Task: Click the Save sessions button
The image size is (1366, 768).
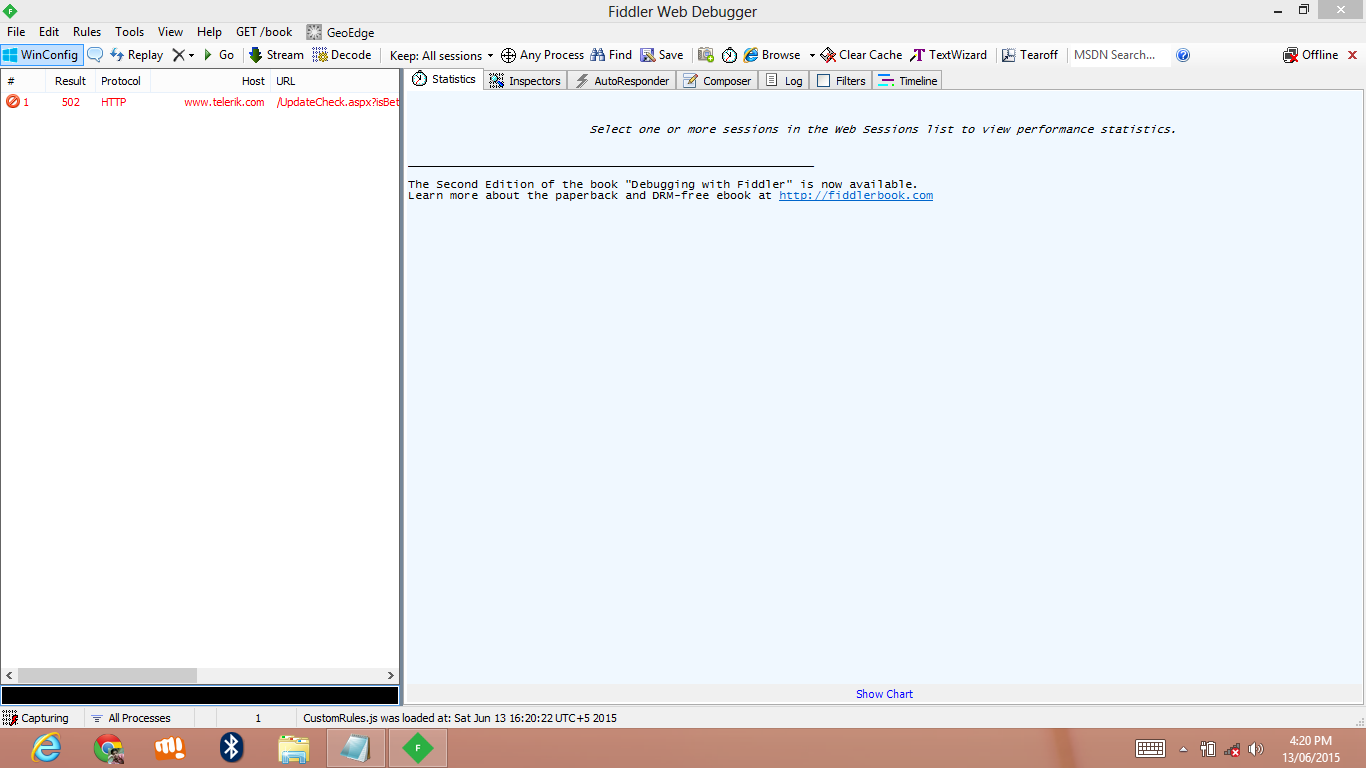Action: click(x=662, y=55)
